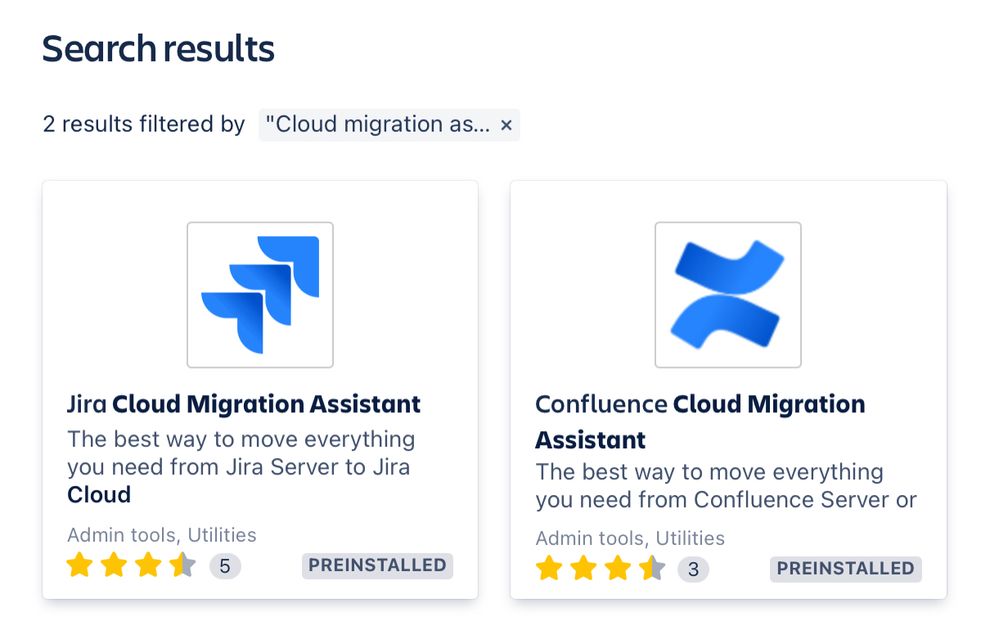
Task: Click the review count 3 badge
Action: (693, 569)
